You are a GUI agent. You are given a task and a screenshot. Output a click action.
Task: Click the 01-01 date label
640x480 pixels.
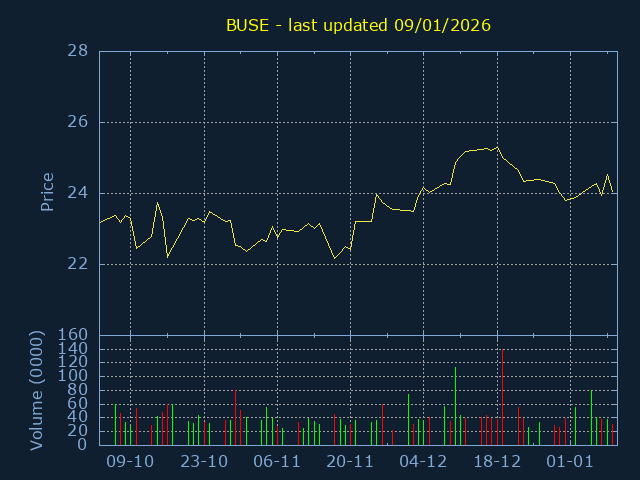click(570, 462)
